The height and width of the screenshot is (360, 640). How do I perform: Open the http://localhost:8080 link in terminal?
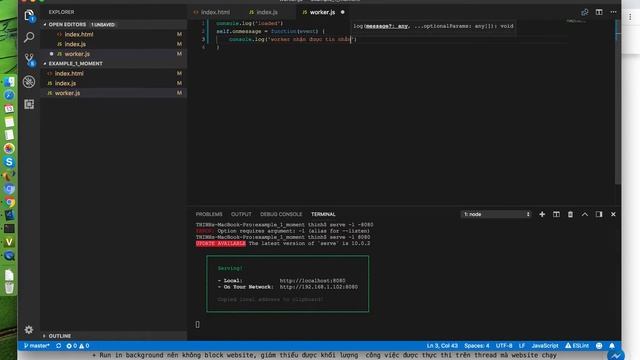coord(312,281)
